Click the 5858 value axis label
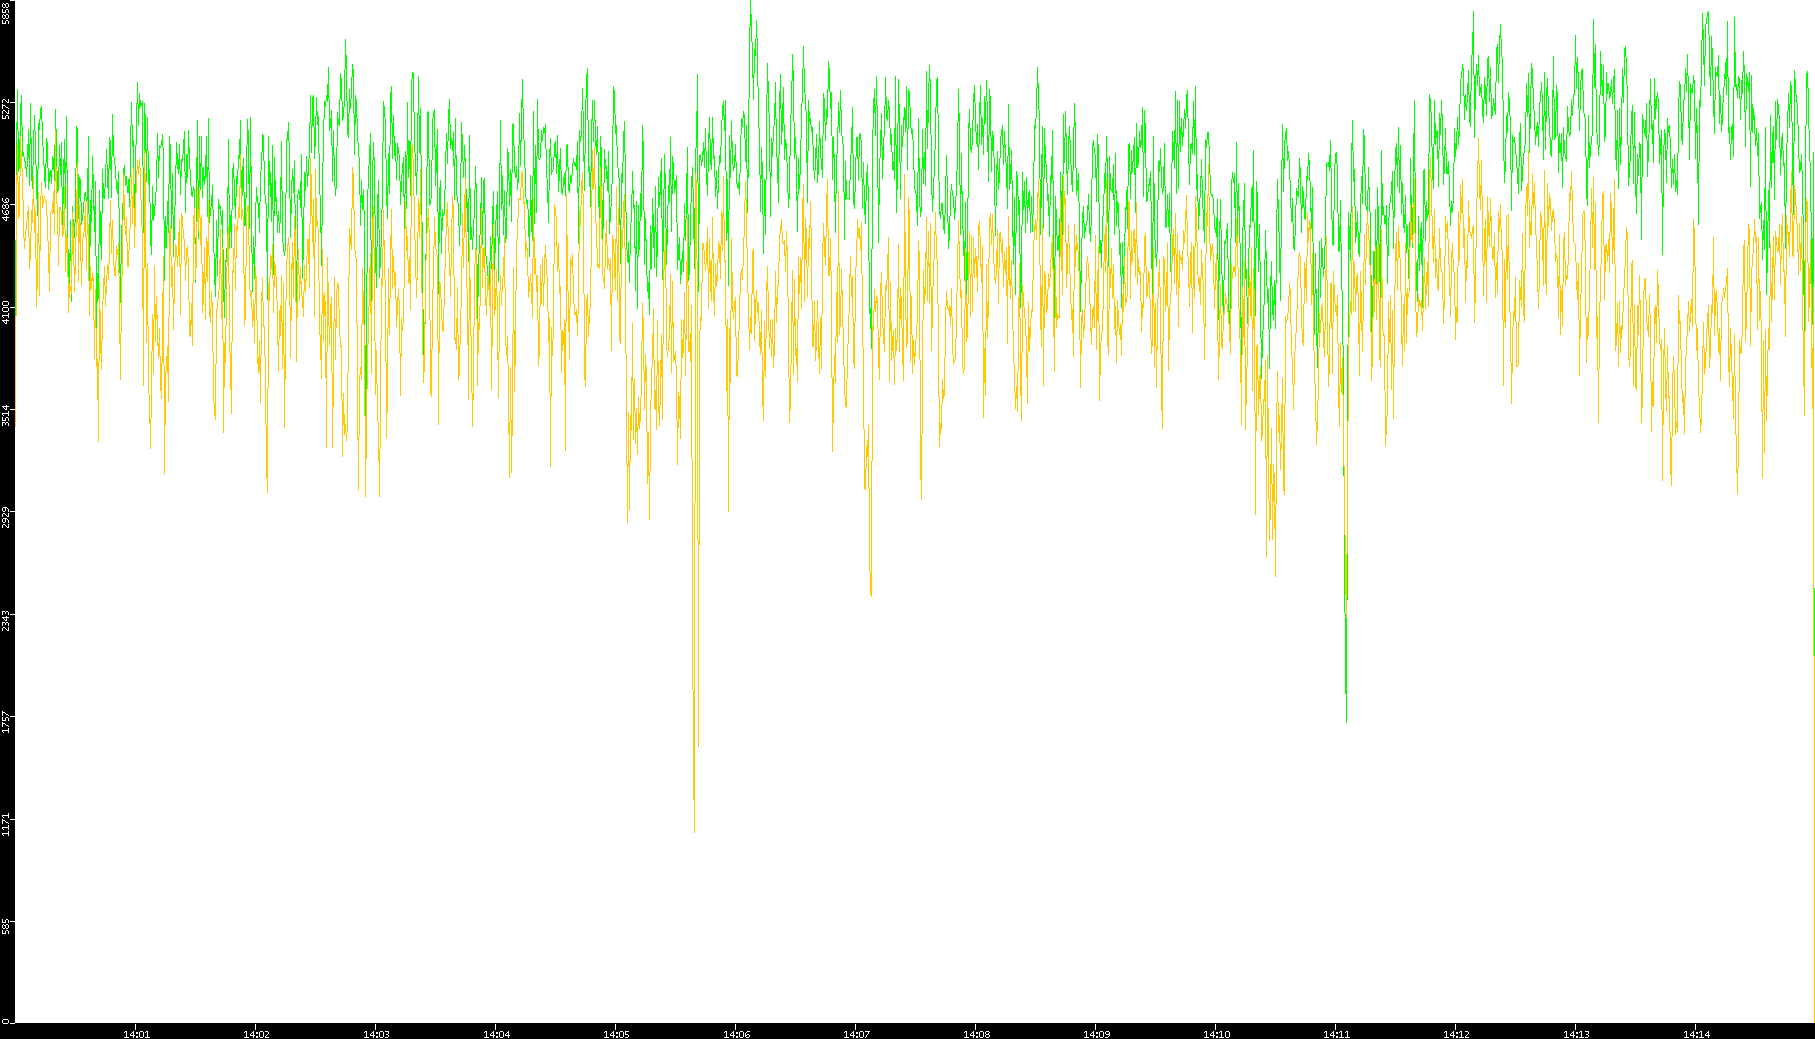 pyautogui.click(x=6, y=13)
